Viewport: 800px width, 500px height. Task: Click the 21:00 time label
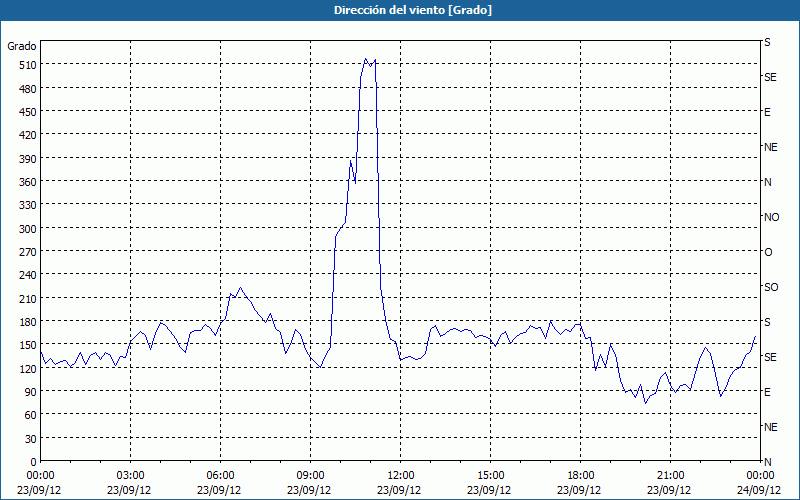pos(670,476)
